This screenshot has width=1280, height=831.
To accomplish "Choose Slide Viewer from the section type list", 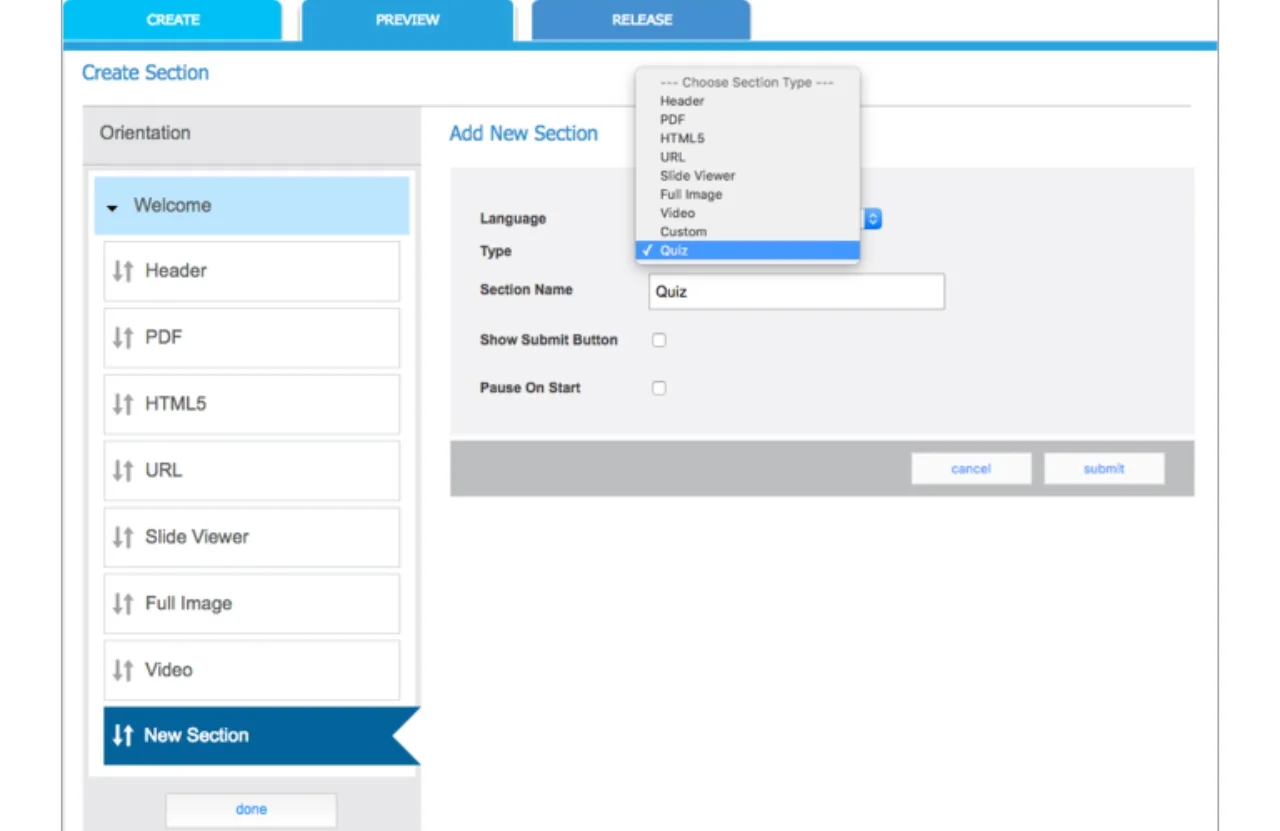I will (748, 175).
